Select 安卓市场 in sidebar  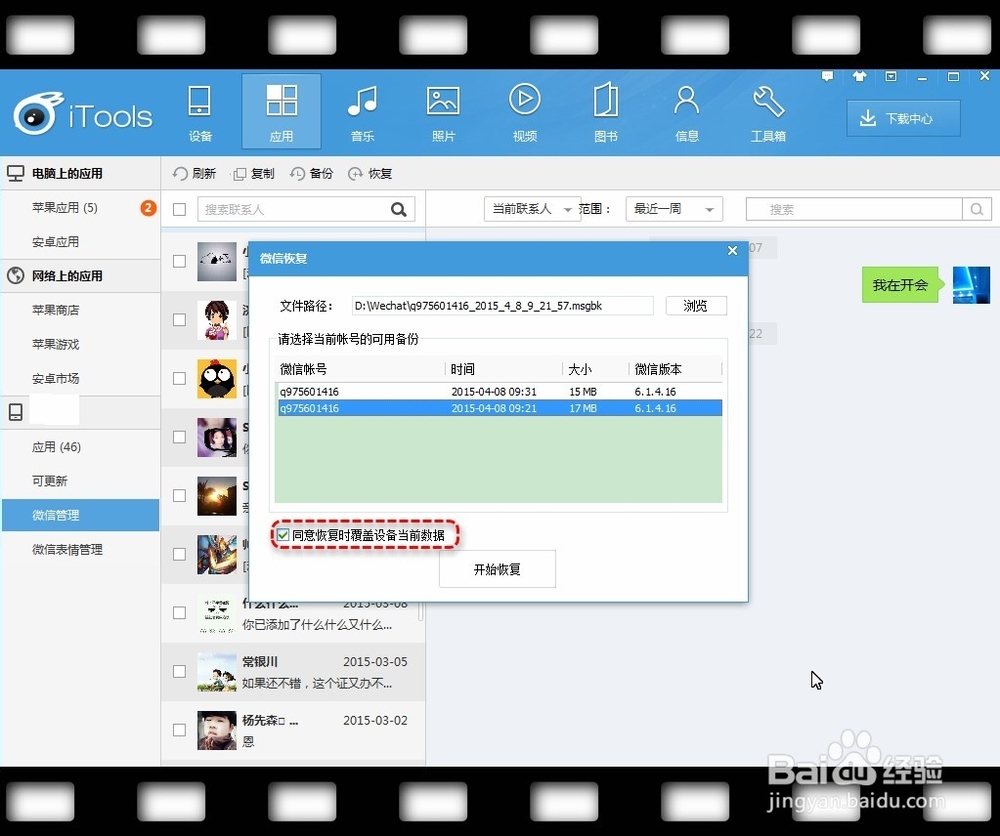coord(55,379)
